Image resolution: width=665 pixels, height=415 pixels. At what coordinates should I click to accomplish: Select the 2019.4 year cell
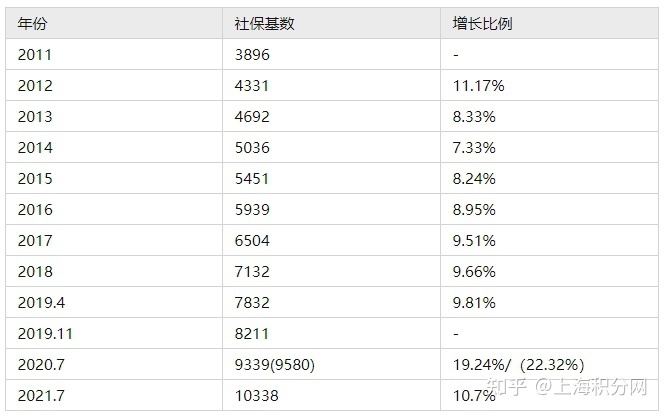[x=114, y=302]
